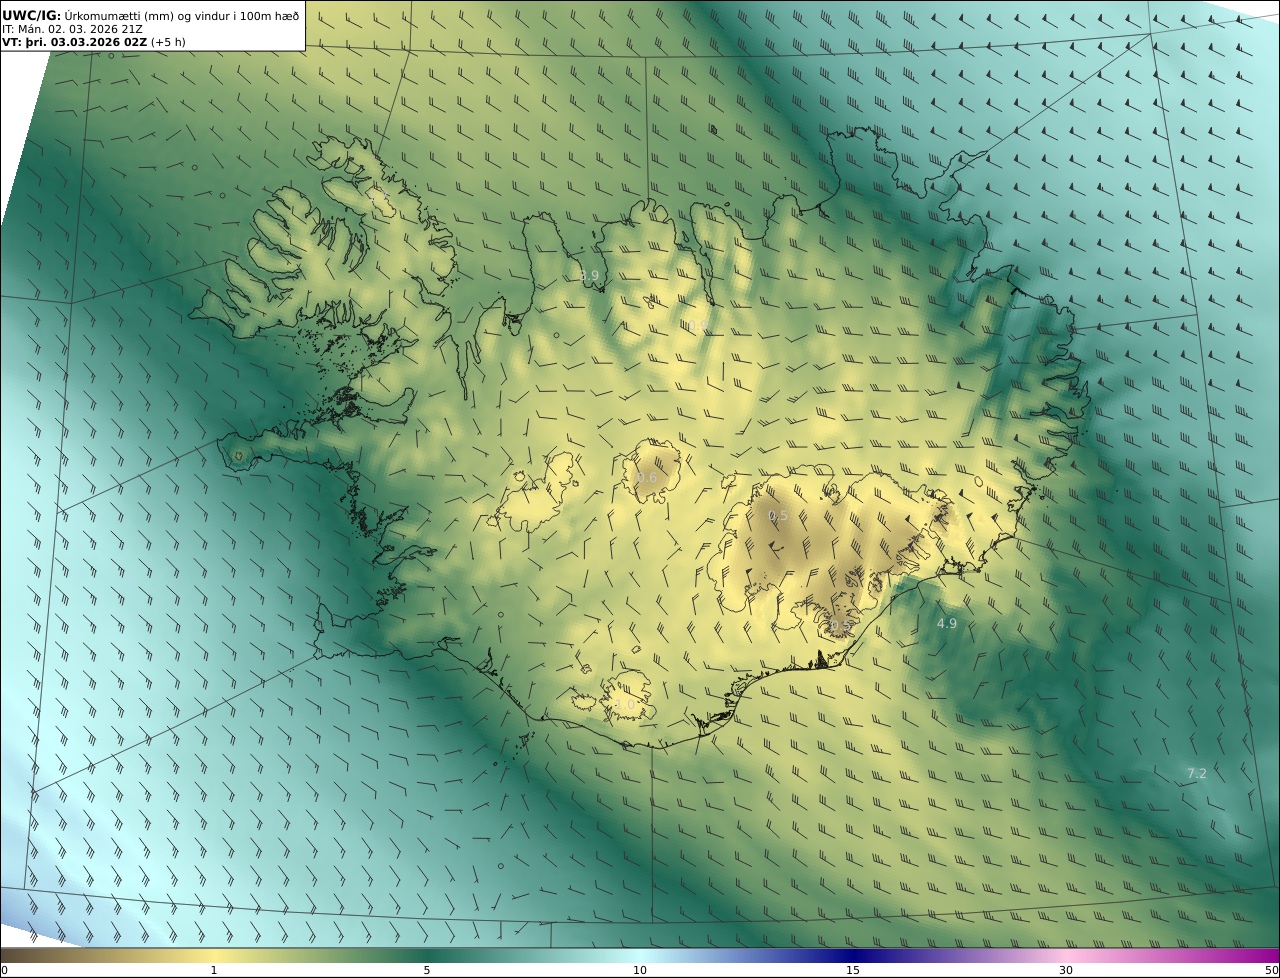Click the 0.5 label nearest the 0.6 label
1280x978 pixels.
[778, 515]
